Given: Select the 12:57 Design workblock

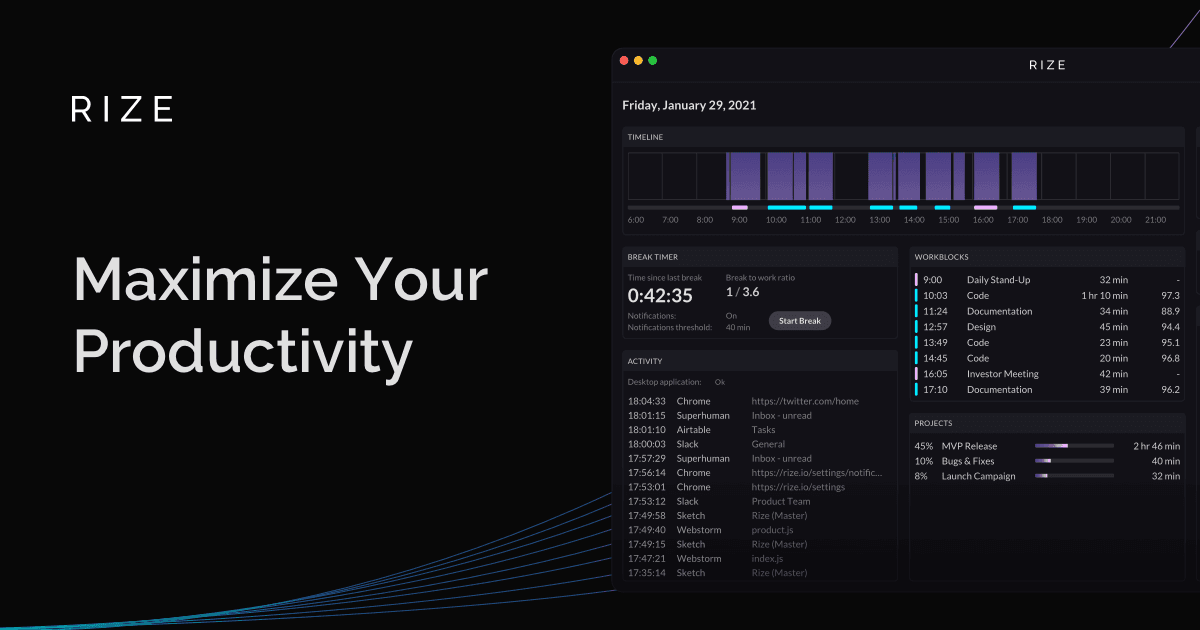Looking at the screenshot, I should coord(980,327).
